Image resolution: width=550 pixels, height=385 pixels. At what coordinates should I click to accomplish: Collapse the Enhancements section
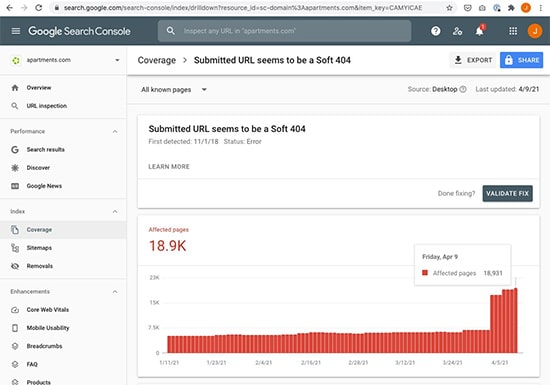tap(115, 291)
